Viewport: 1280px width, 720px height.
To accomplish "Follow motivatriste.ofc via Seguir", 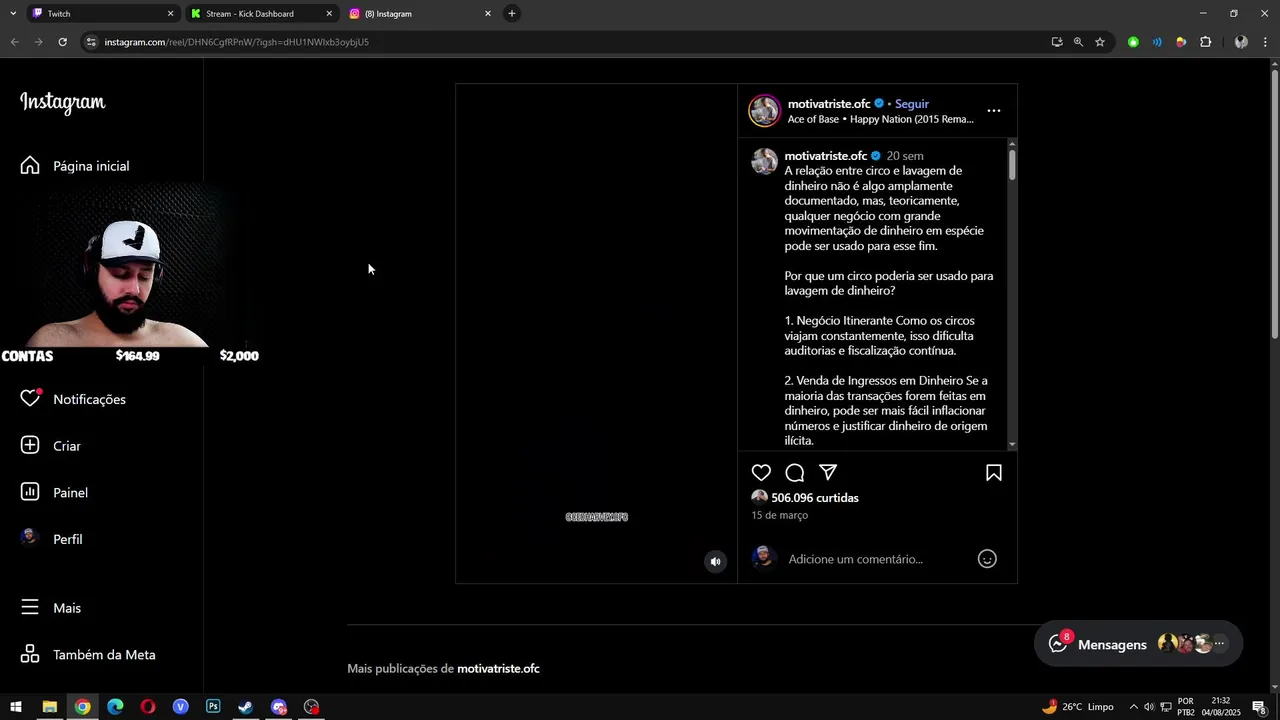I will (912, 104).
